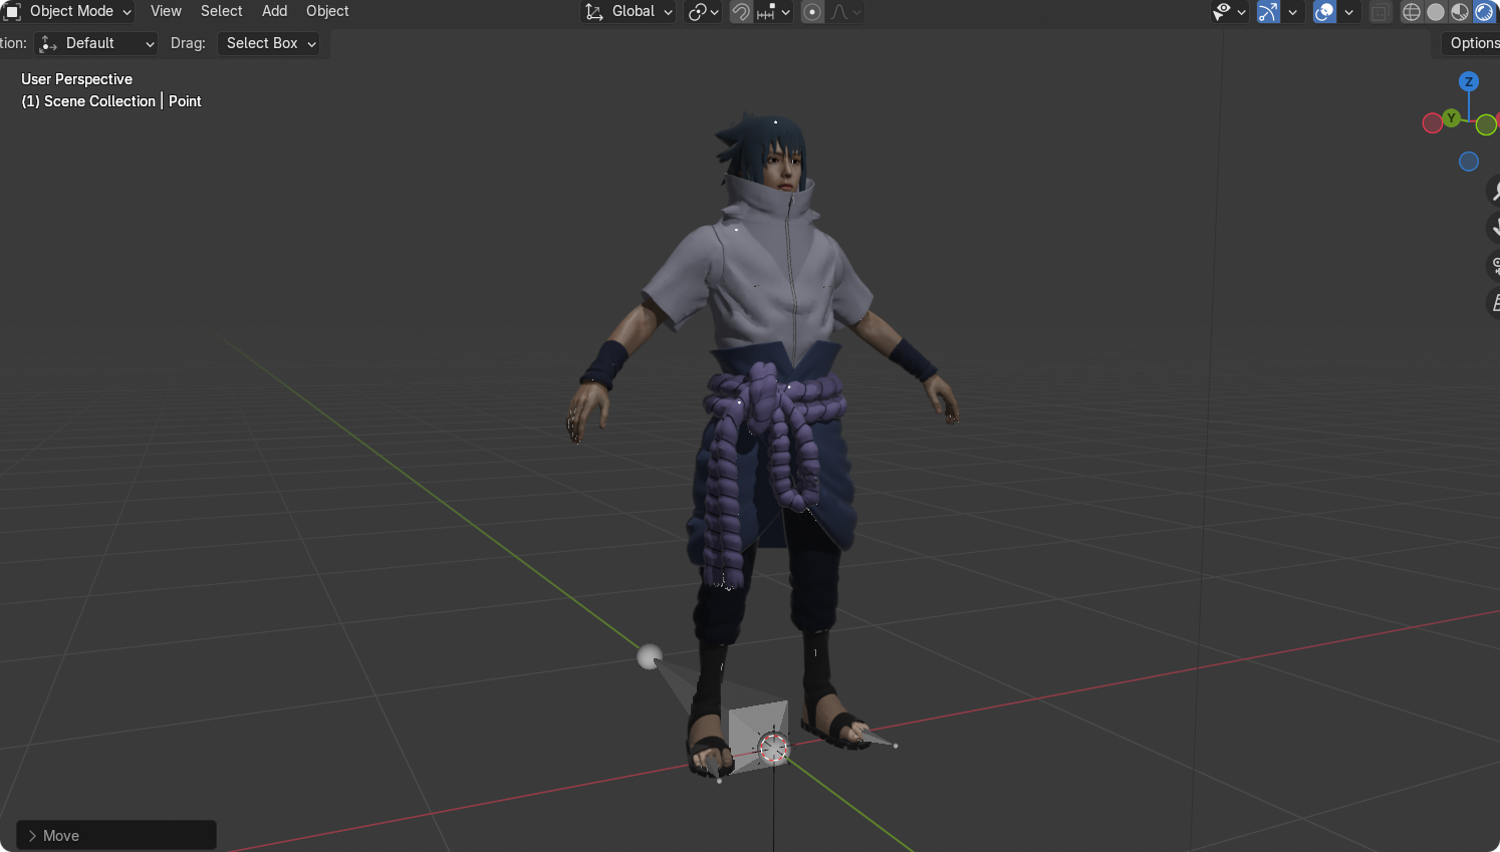Screen dimensions: 1500x852
Task: Toggle viewport gizmos display
Action: [1268, 12]
